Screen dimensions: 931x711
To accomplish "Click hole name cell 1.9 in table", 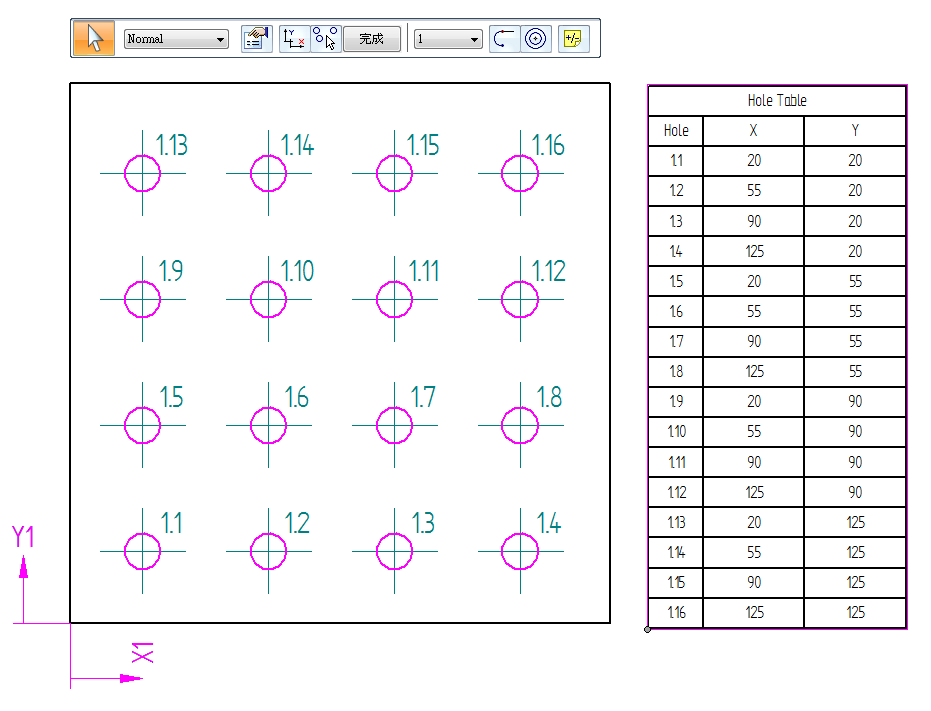I will tap(676, 402).
